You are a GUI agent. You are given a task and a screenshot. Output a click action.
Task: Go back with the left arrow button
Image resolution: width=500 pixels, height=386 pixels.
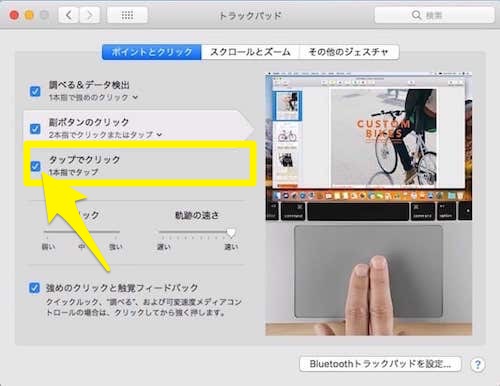(x=69, y=15)
